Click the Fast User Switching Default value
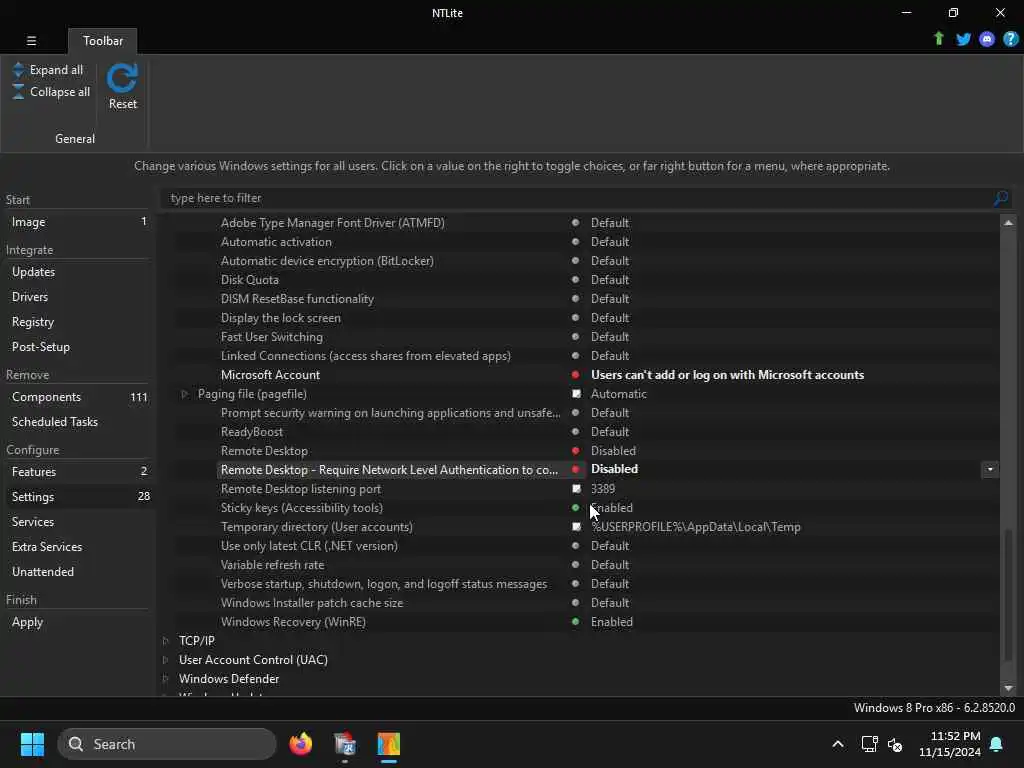 pos(610,337)
